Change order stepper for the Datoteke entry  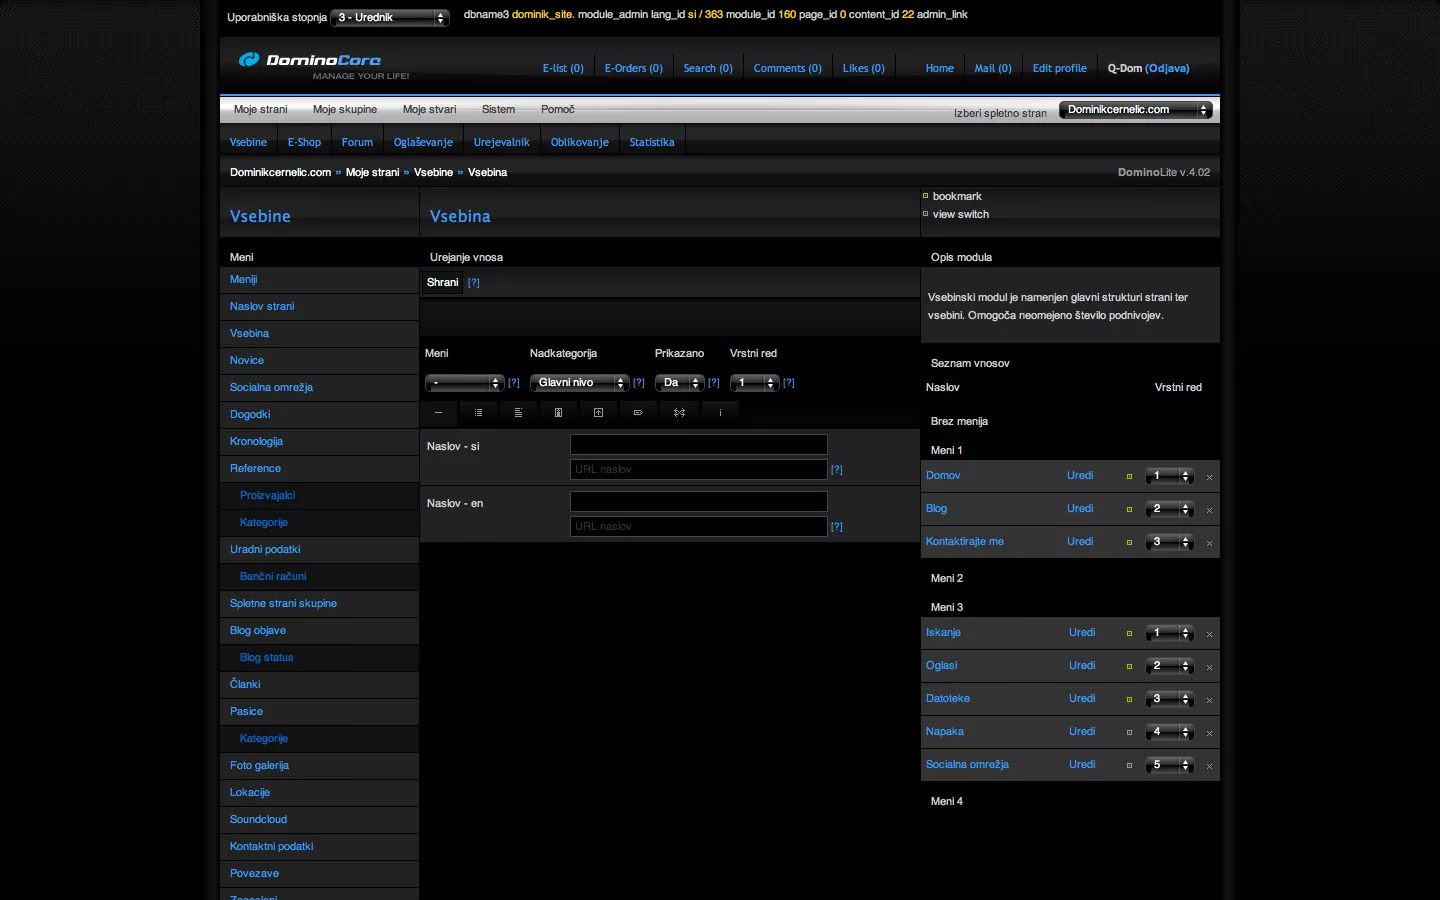click(x=1169, y=700)
